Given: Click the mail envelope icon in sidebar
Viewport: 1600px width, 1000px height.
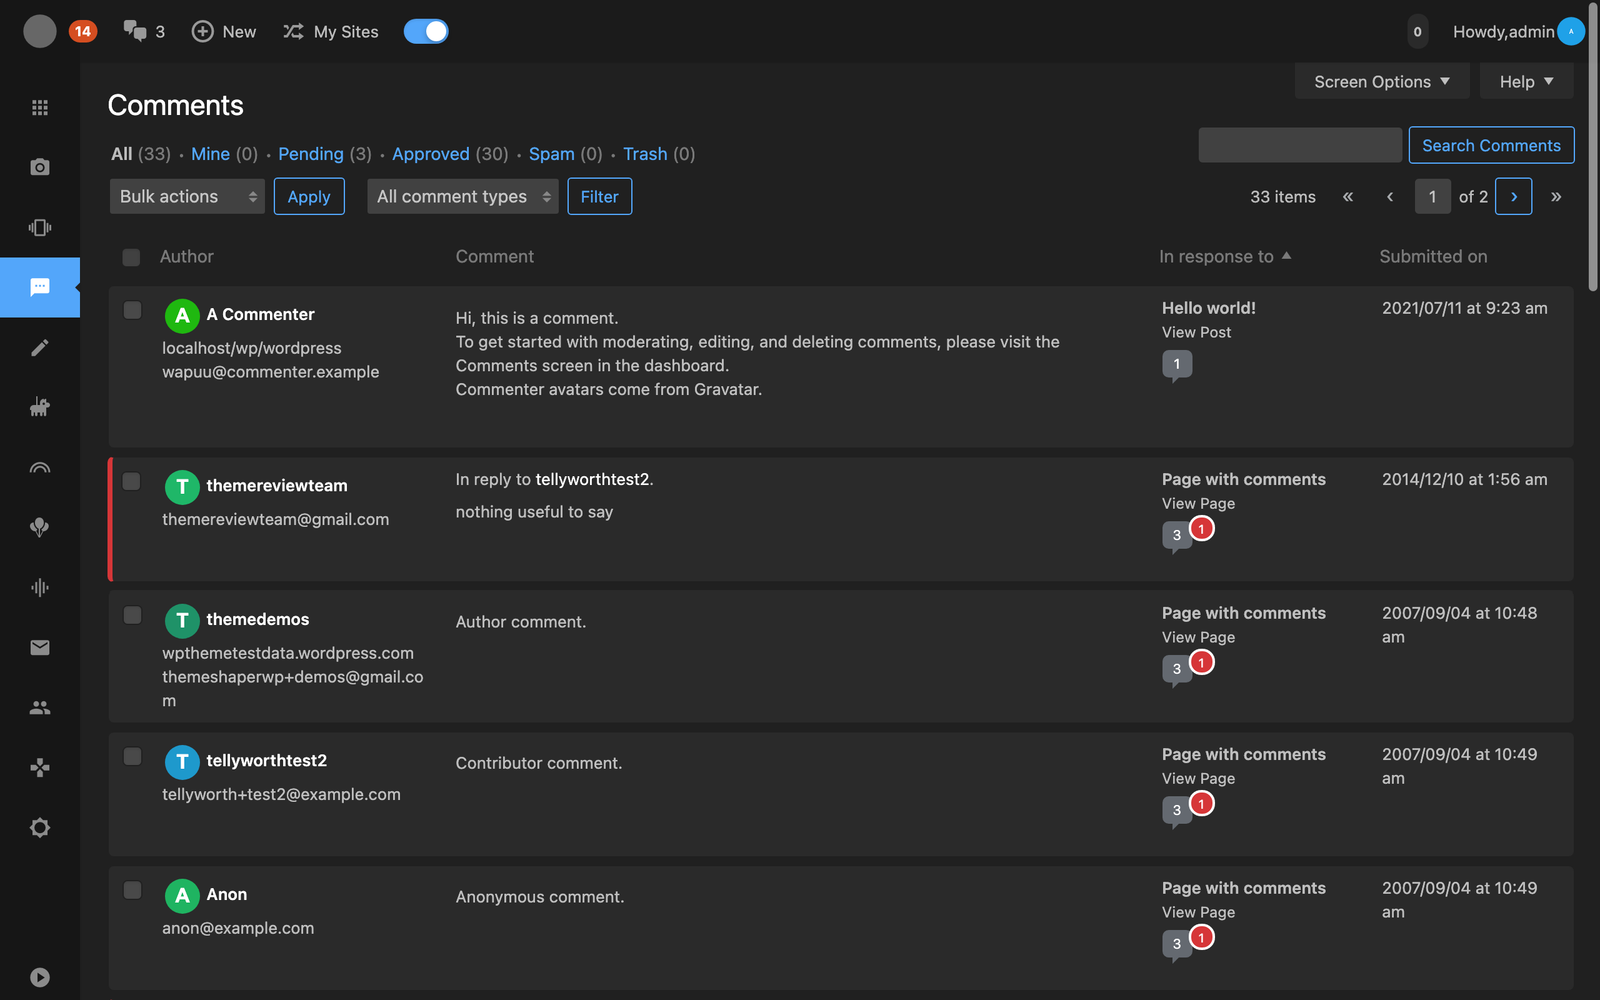Looking at the screenshot, I should tap(40, 648).
